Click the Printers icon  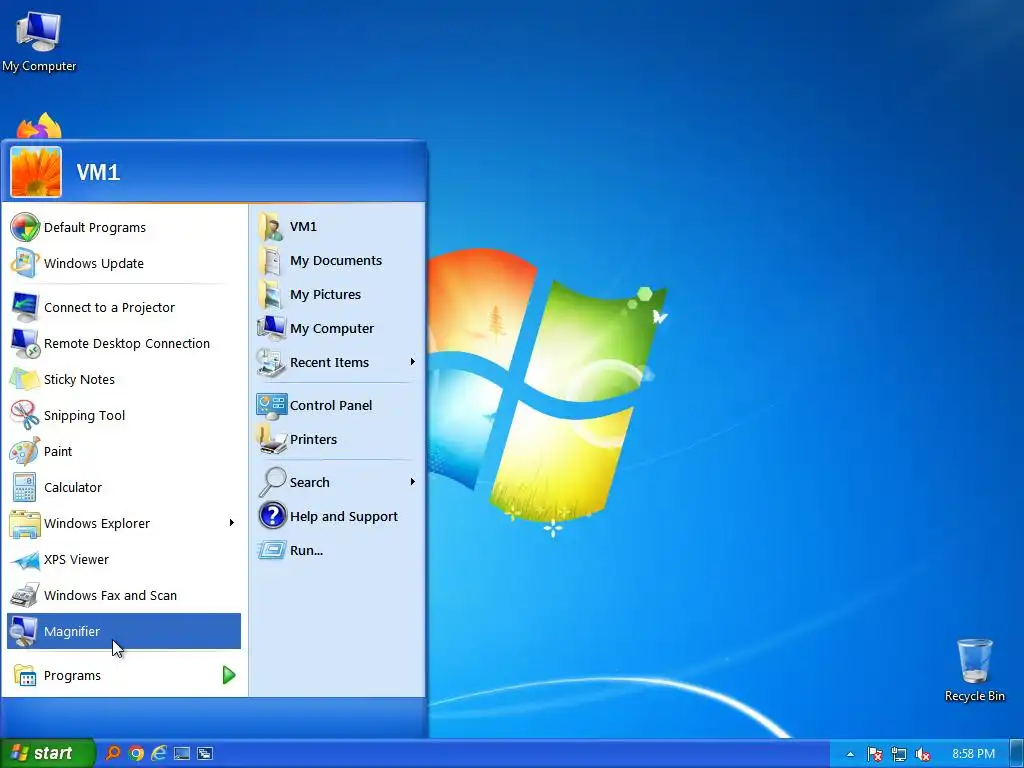(271, 440)
